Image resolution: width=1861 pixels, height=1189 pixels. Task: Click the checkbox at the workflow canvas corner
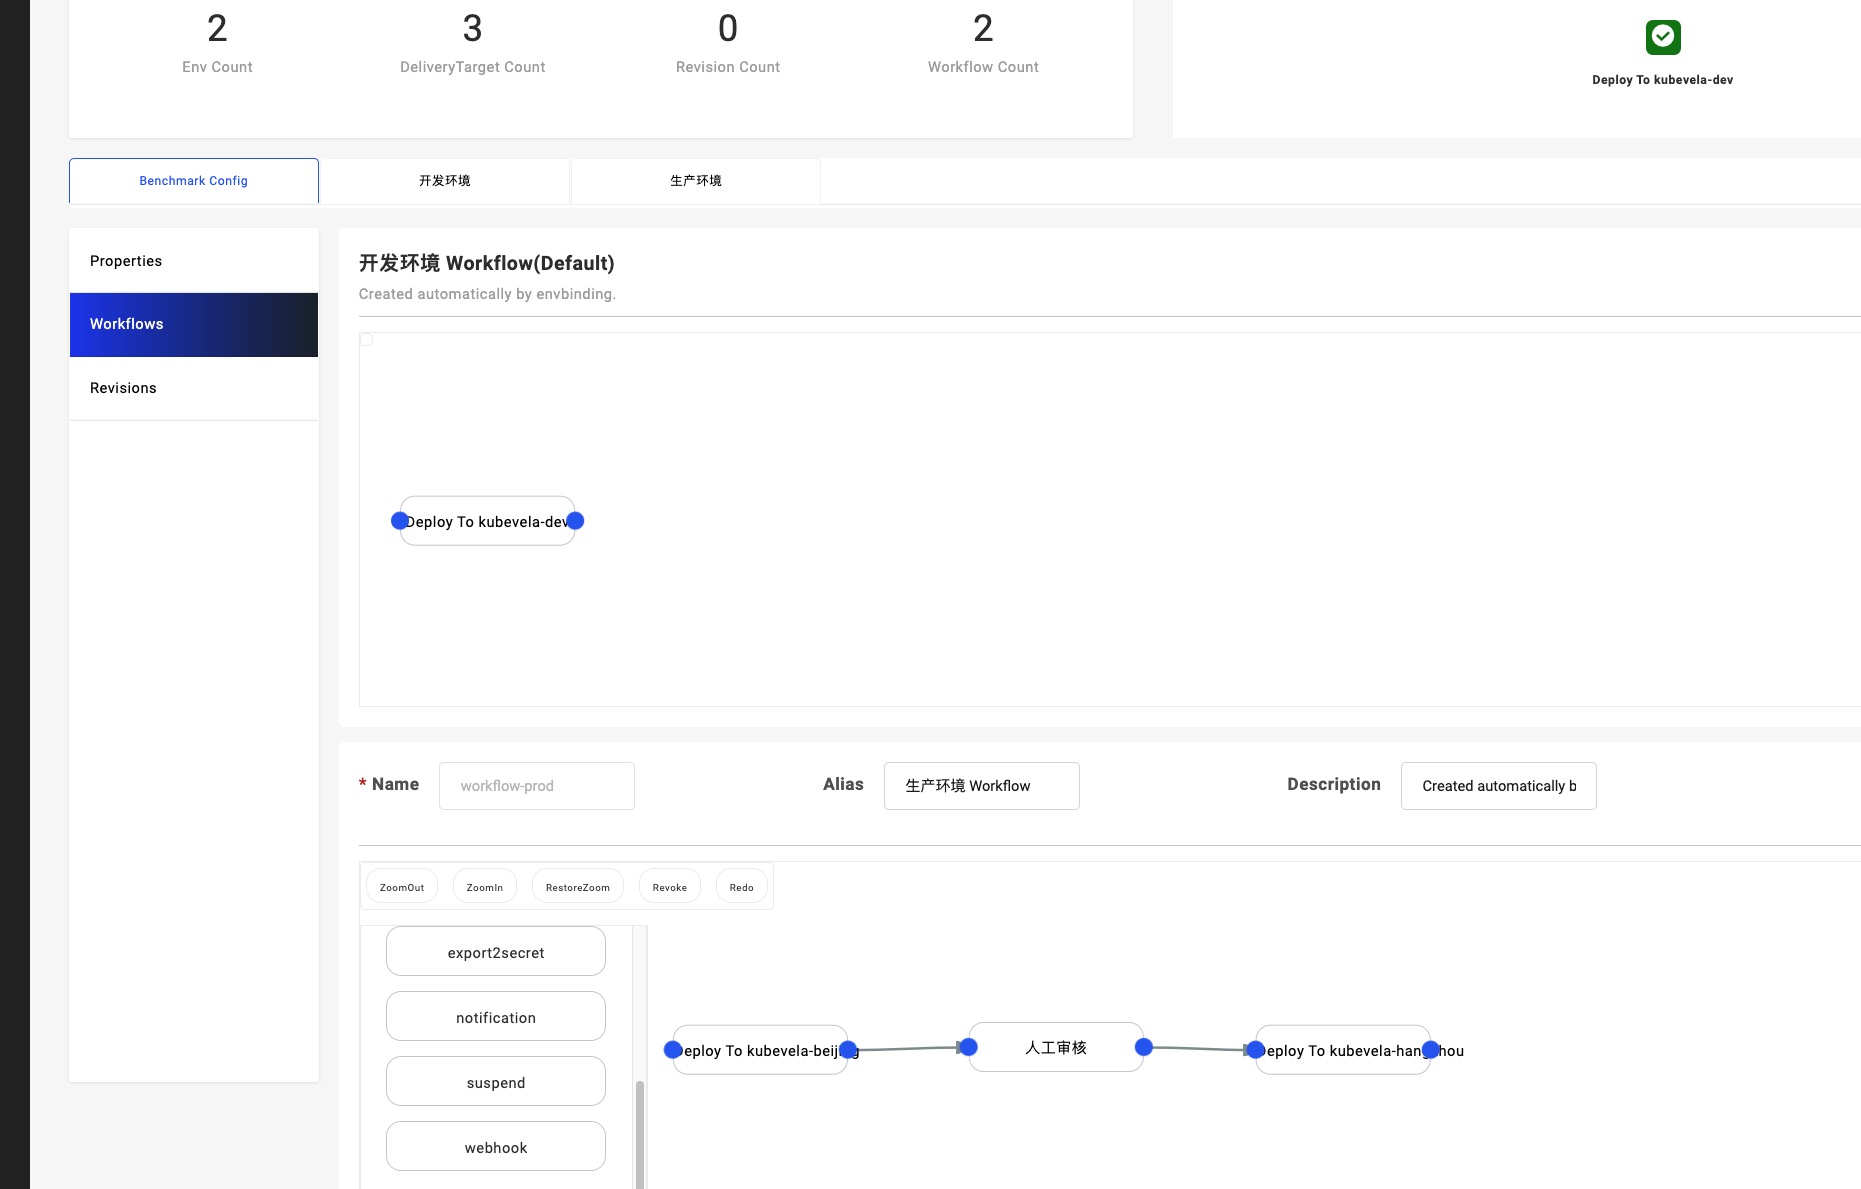click(x=366, y=340)
